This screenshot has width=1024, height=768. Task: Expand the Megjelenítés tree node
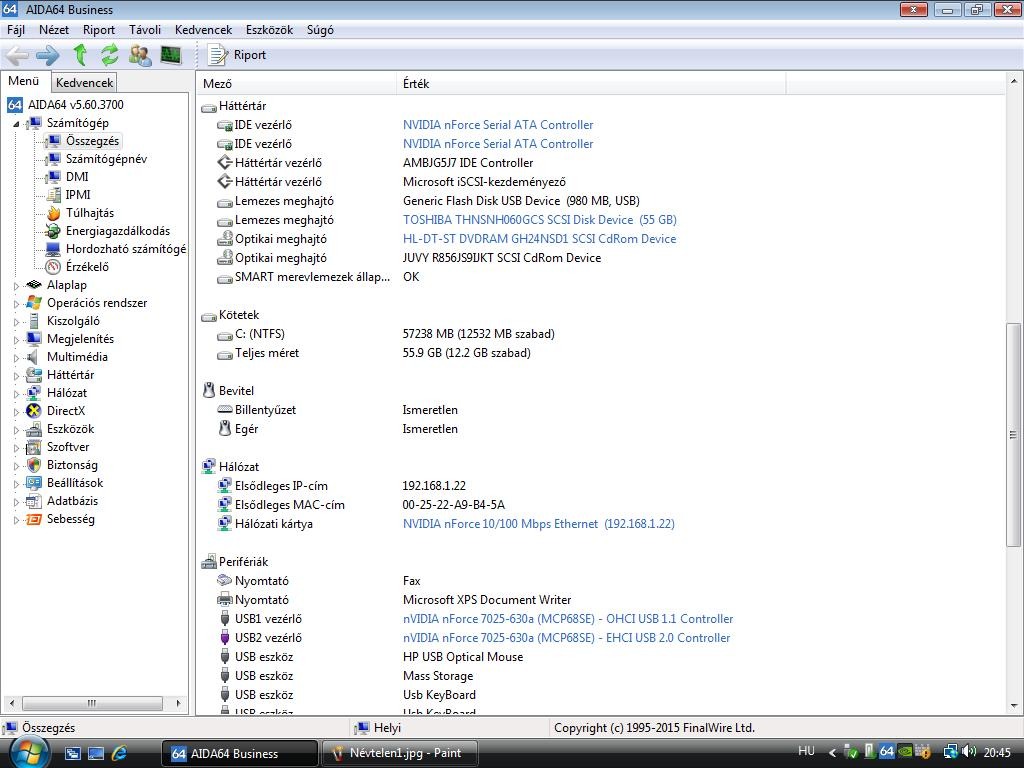coord(16,340)
